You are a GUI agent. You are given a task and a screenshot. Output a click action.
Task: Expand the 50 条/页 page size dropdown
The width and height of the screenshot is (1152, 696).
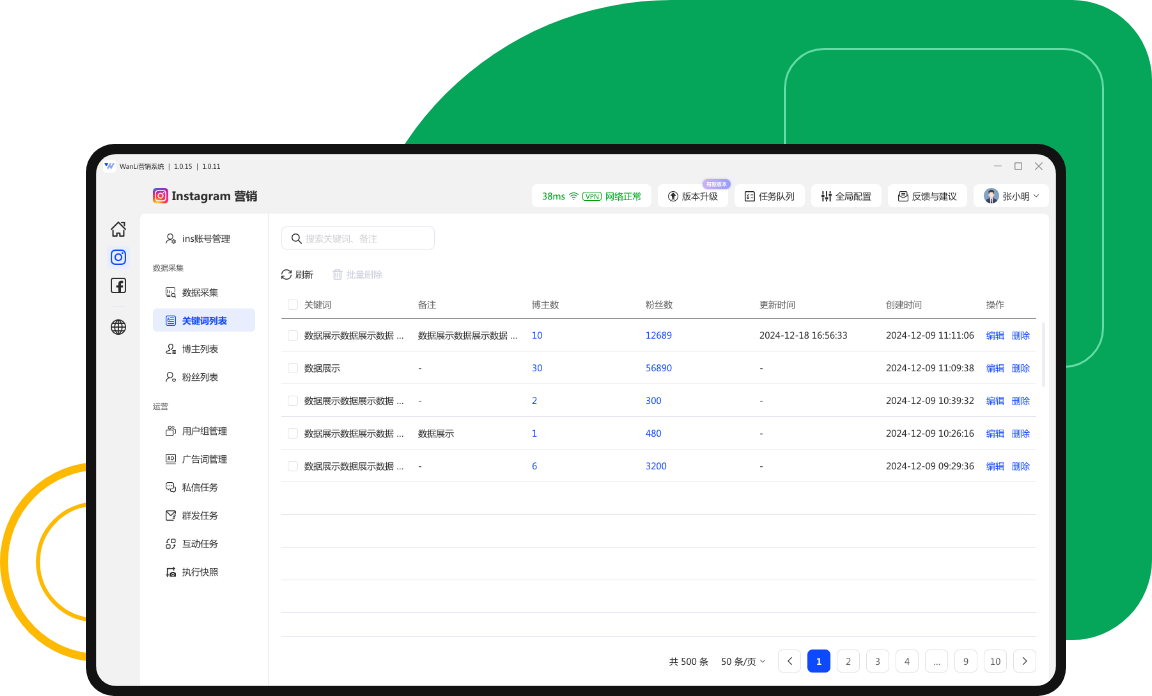click(743, 661)
